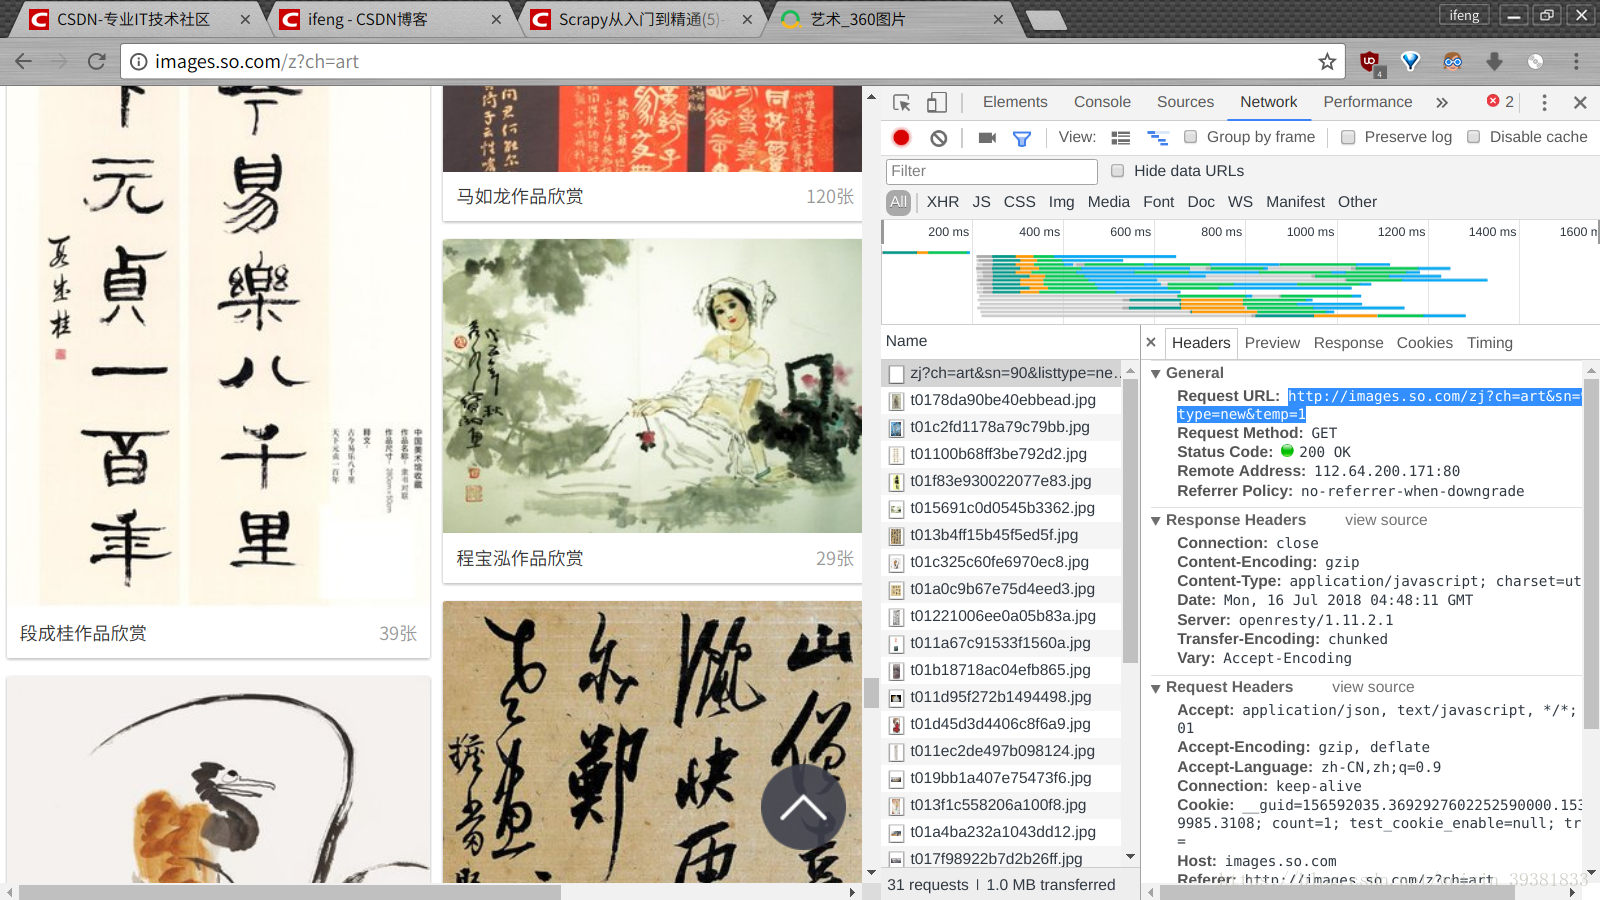
Task: Filter requests by Img type
Action: 1061,202
